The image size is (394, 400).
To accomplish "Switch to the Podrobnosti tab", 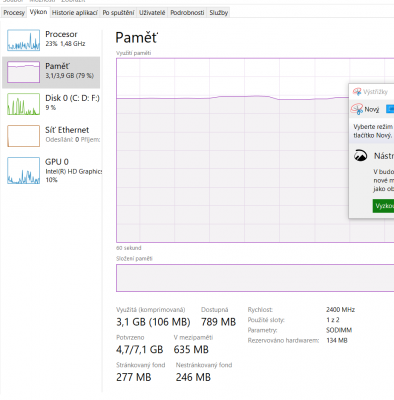I will 187,13.
